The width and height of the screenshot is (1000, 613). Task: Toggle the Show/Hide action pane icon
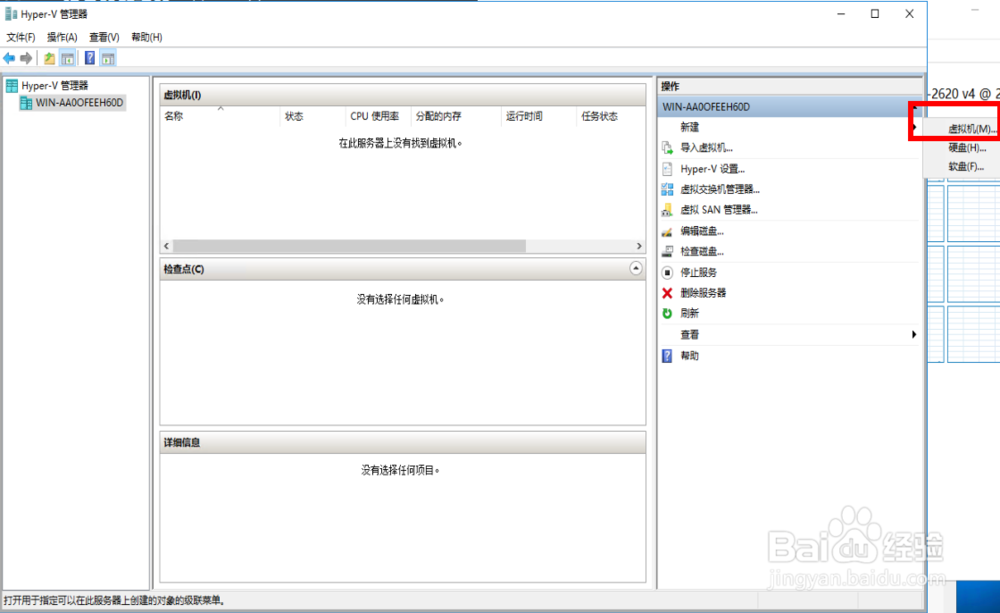pyautogui.click(x=108, y=59)
